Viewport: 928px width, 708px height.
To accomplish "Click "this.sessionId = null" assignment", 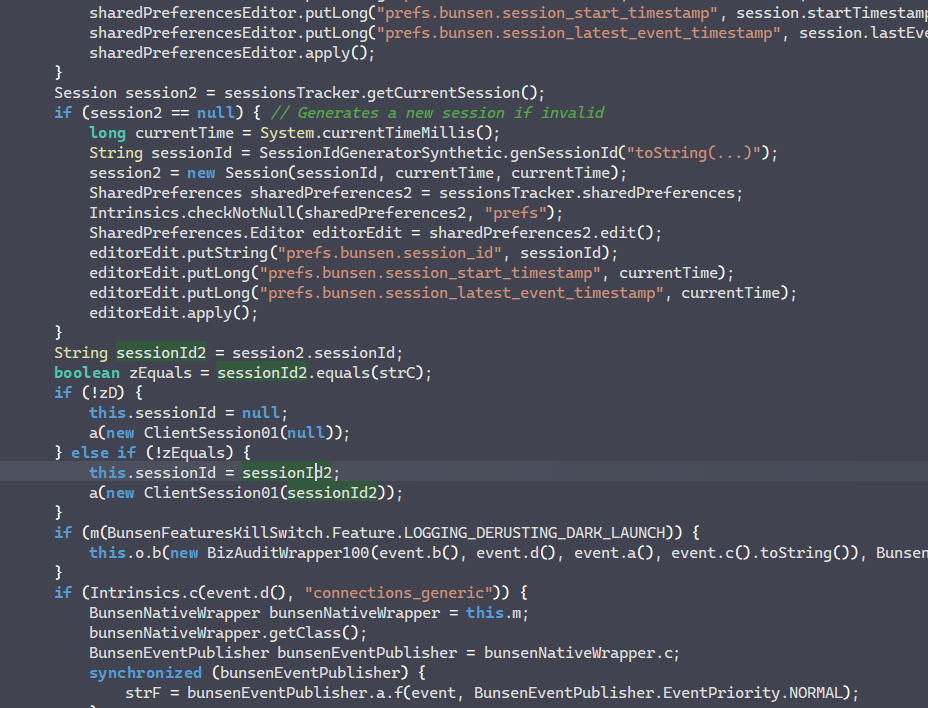I will (x=184, y=413).
